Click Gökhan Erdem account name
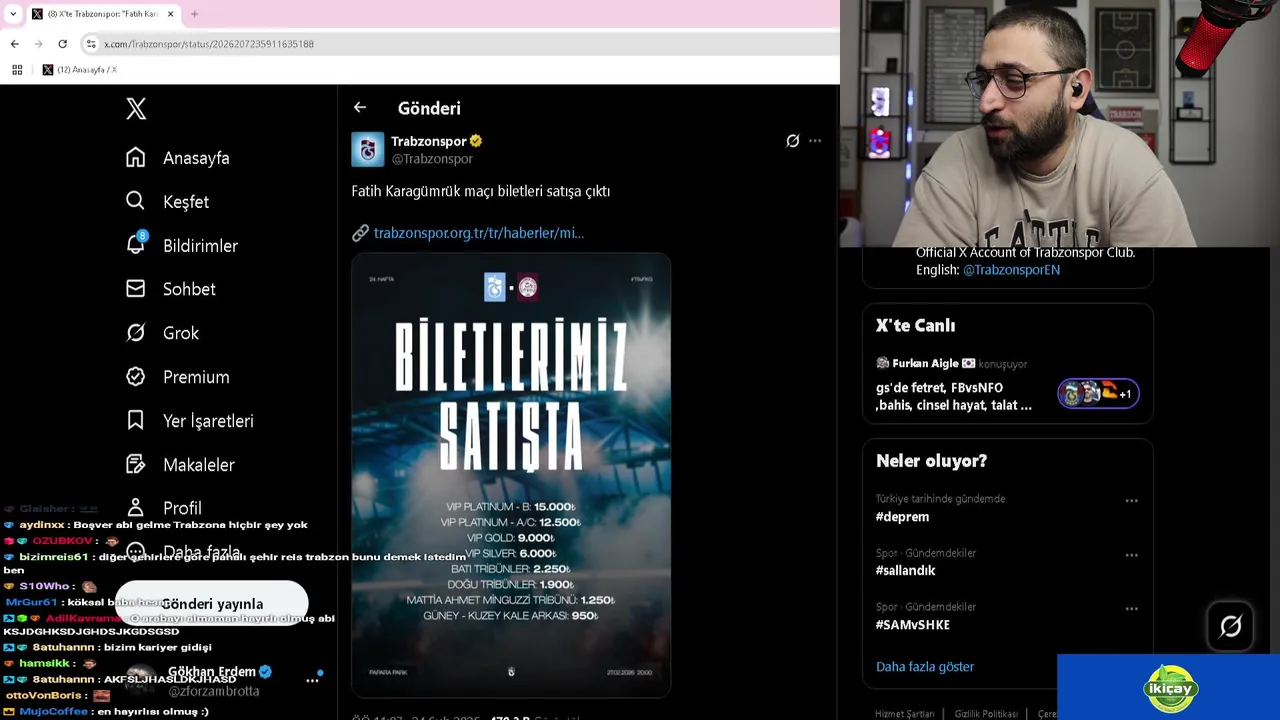The height and width of the screenshot is (720, 1280). (x=212, y=672)
